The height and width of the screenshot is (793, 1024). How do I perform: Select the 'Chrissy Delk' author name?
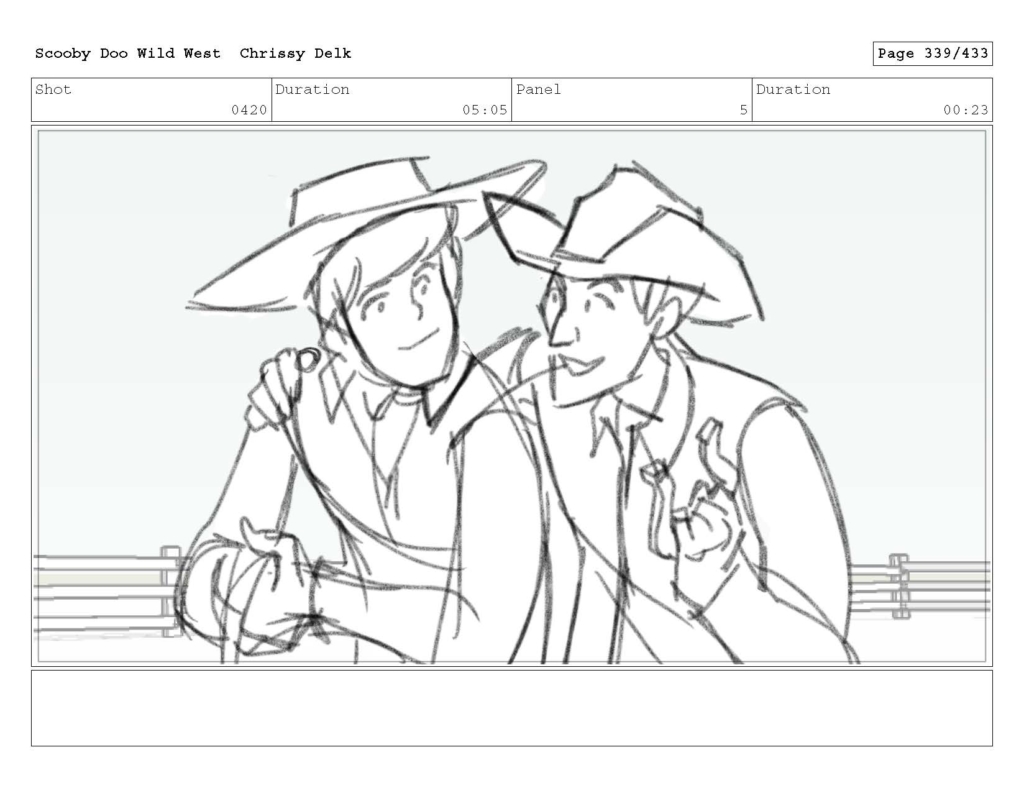[x=295, y=54]
